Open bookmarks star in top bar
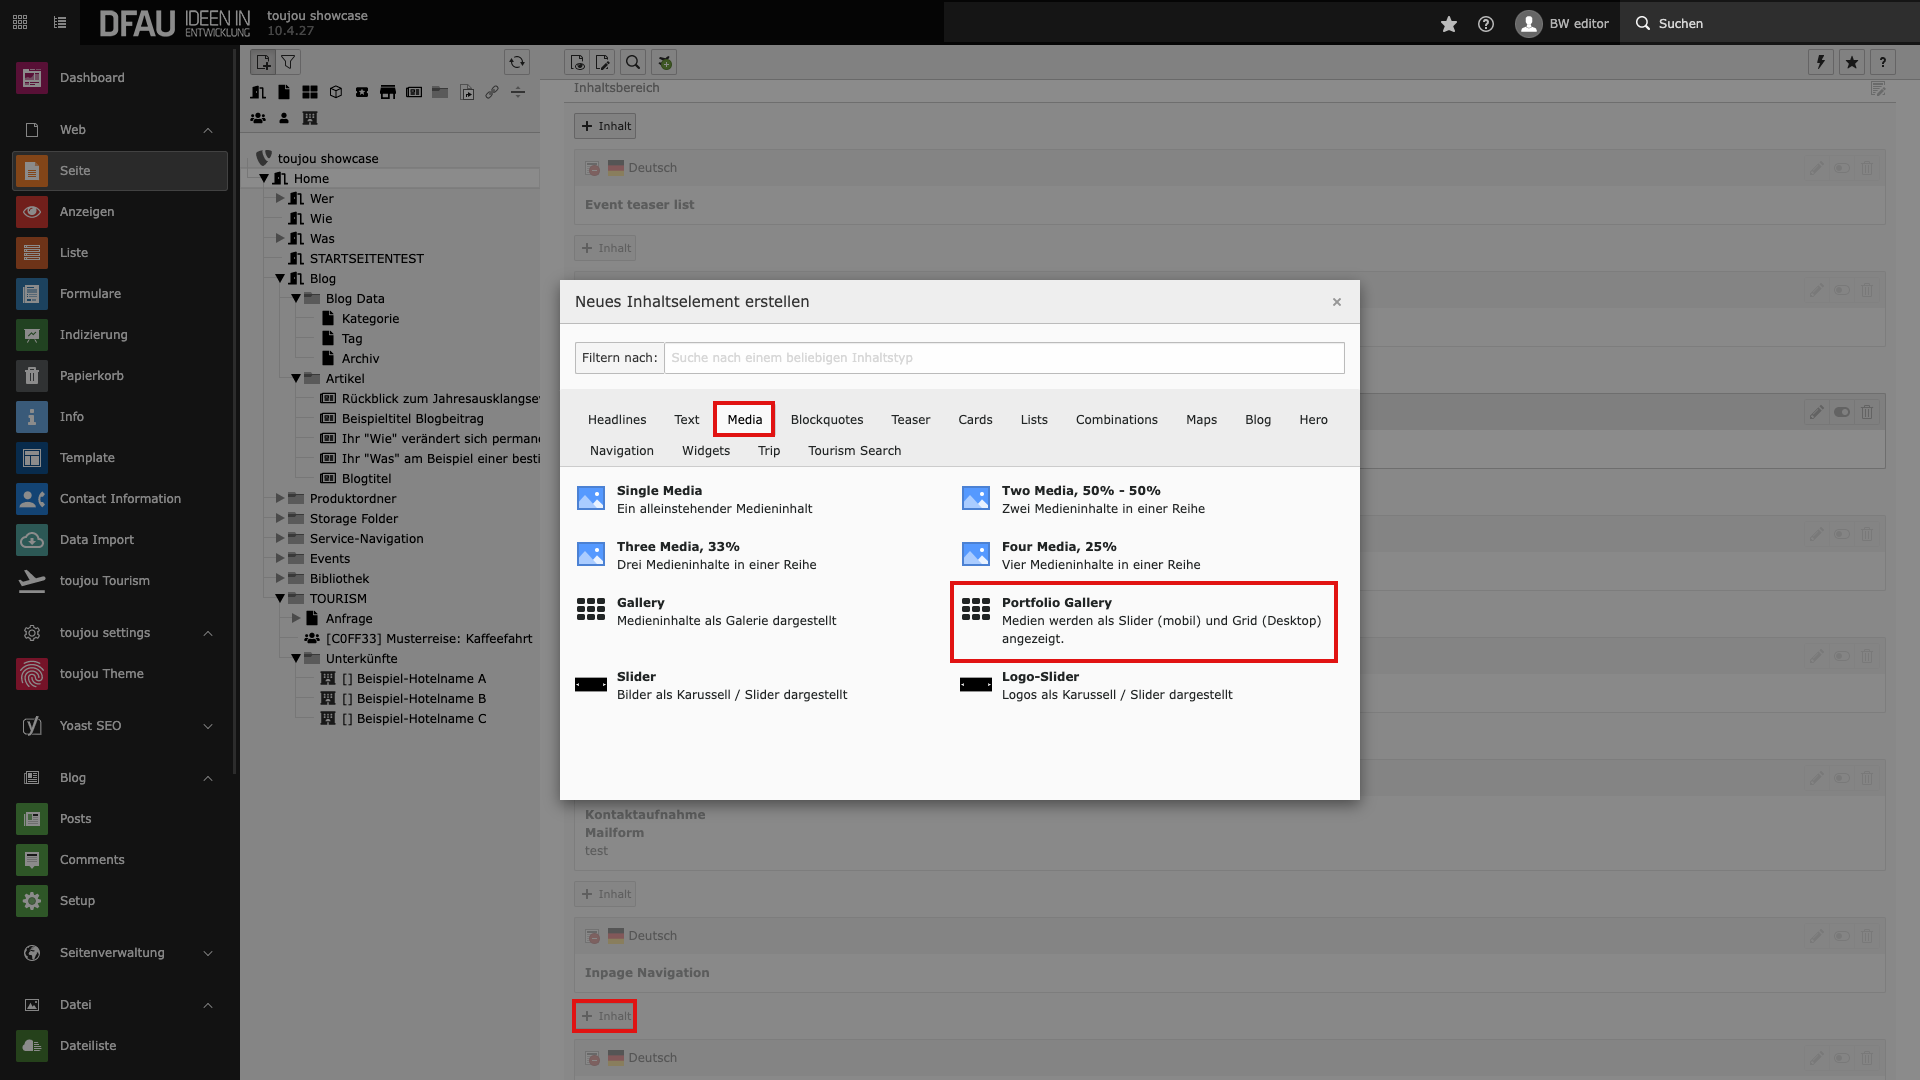 tap(1448, 24)
